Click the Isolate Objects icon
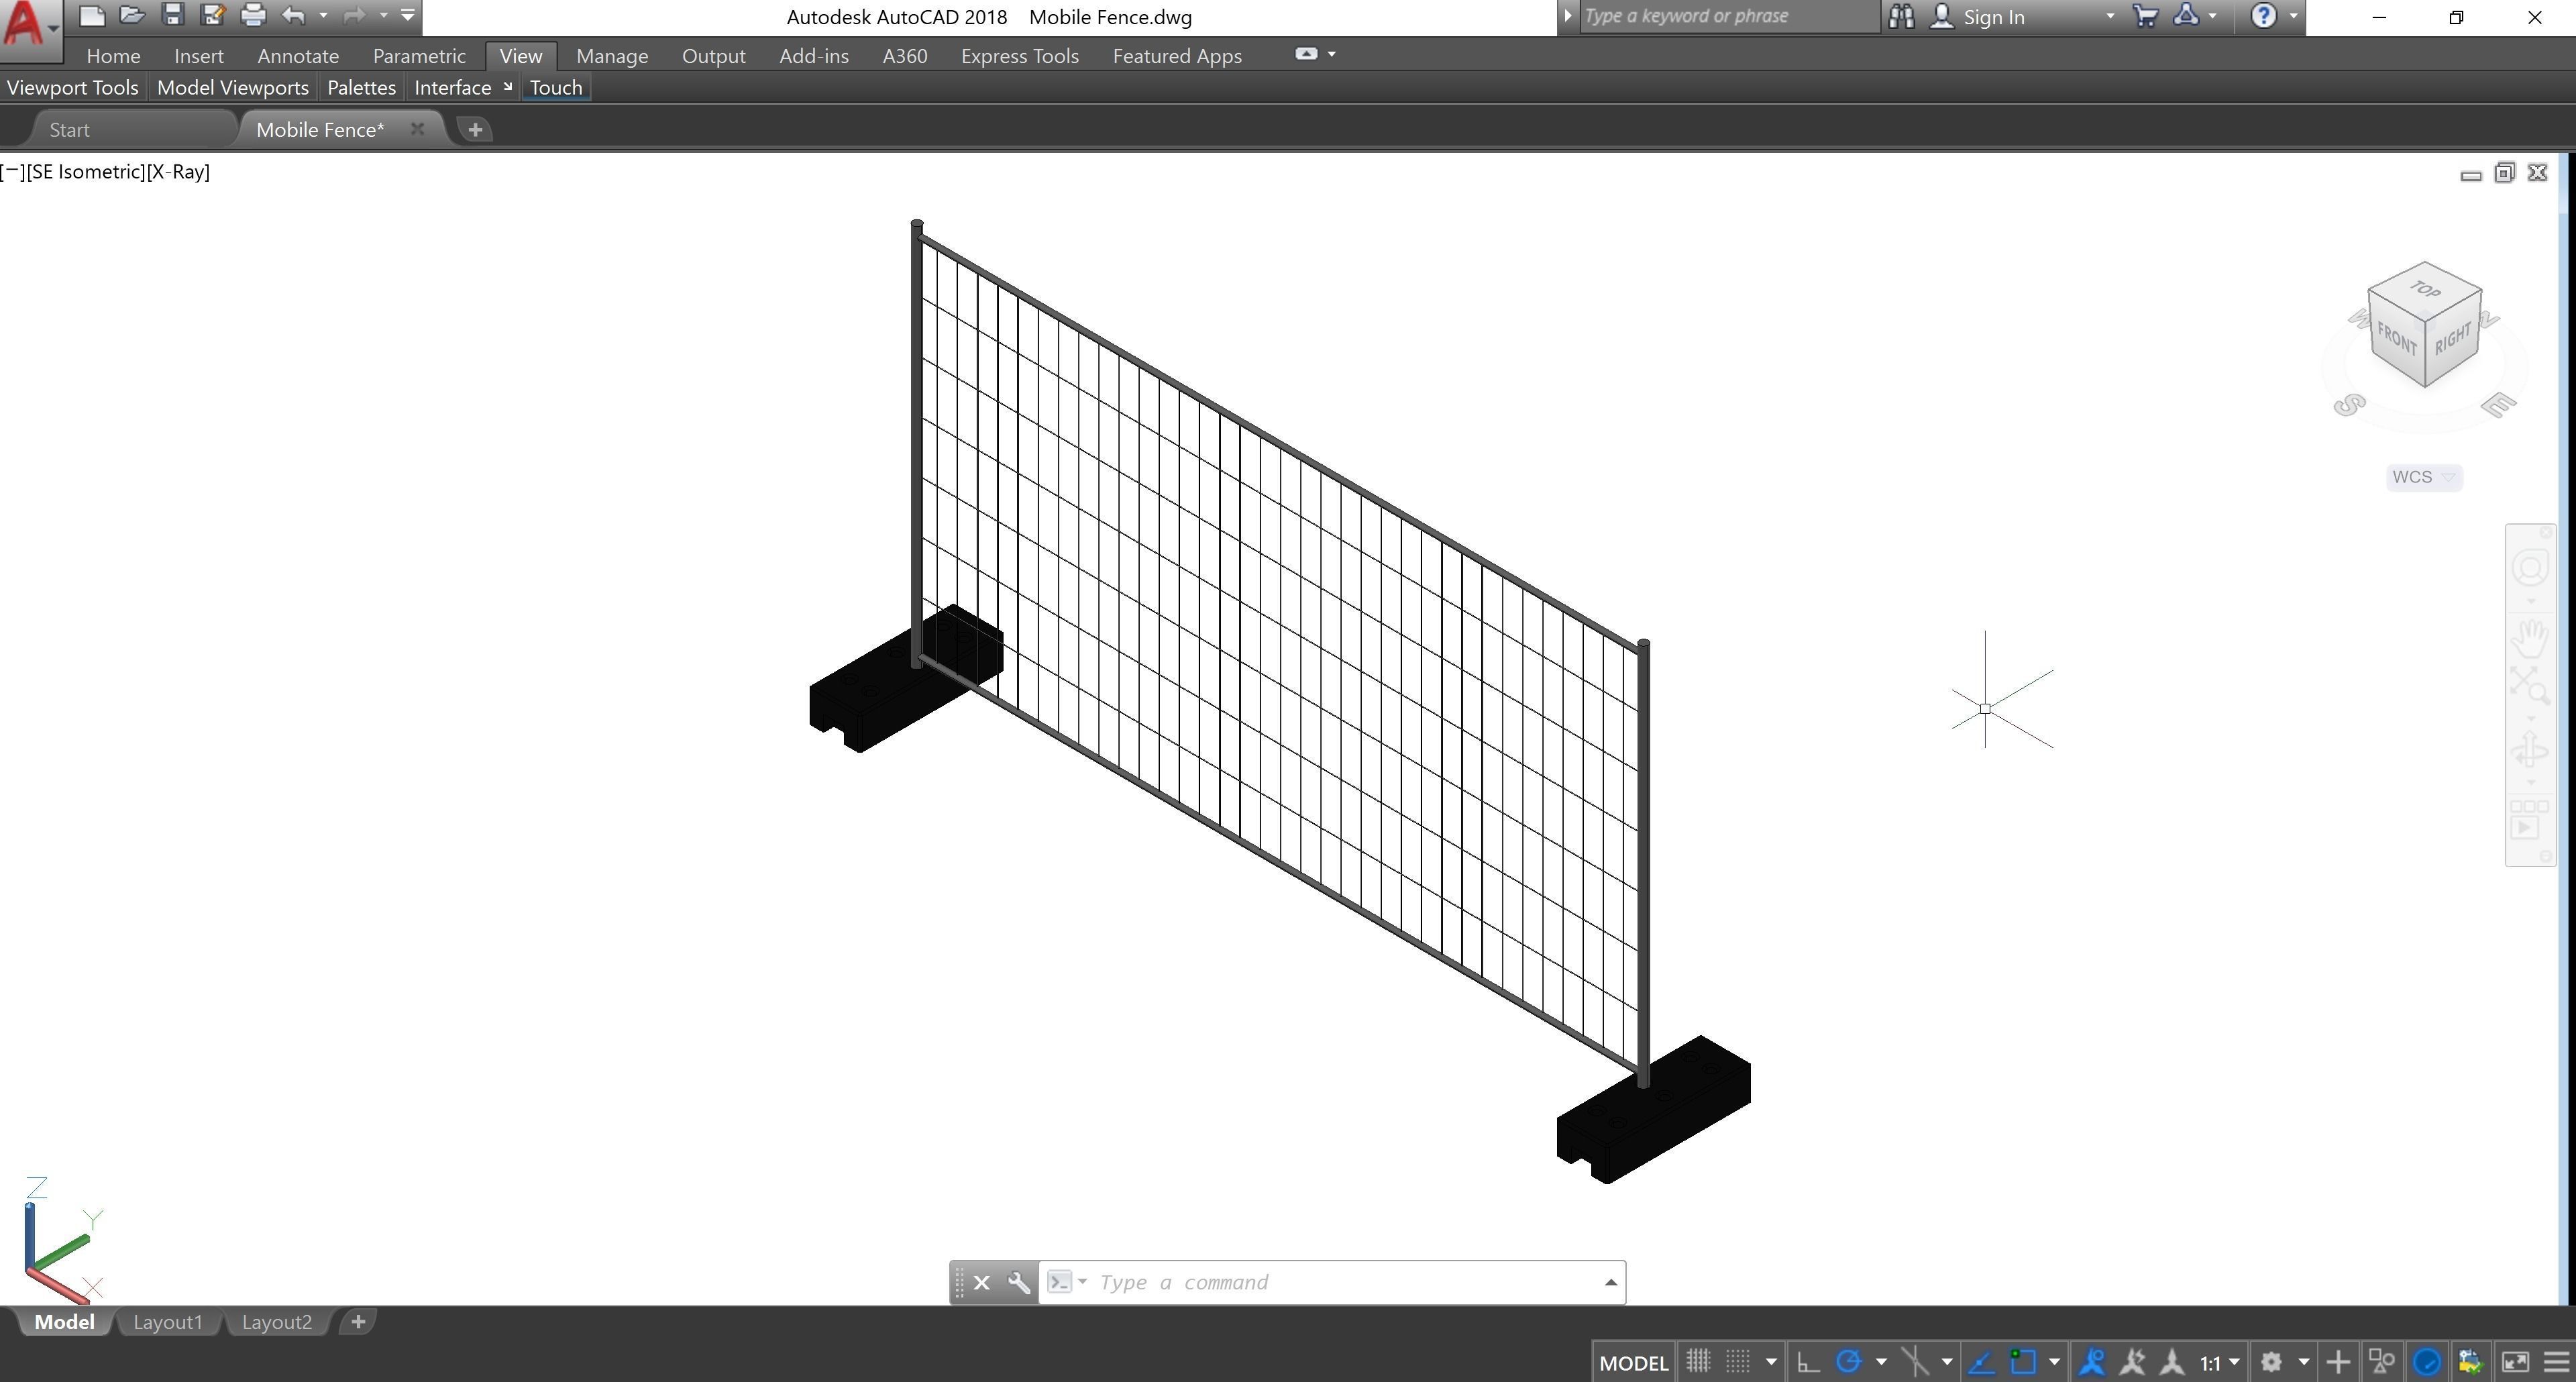Image resolution: width=2576 pixels, height=1382 pixels. click(x=2382, y=1362)
